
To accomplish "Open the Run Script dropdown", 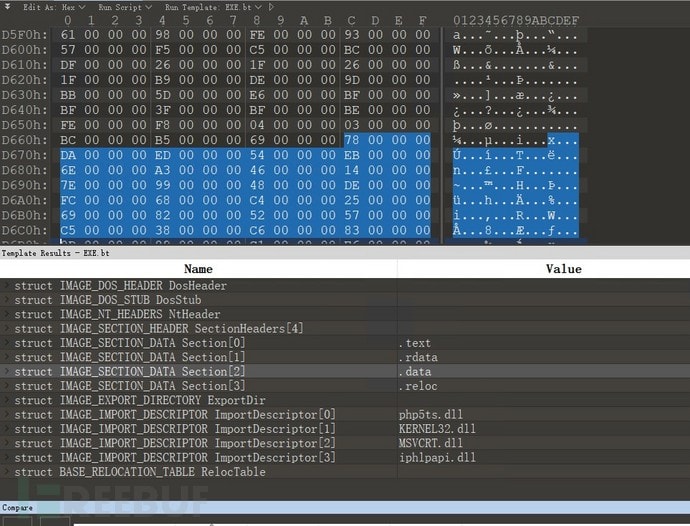I will click(125, 7).
